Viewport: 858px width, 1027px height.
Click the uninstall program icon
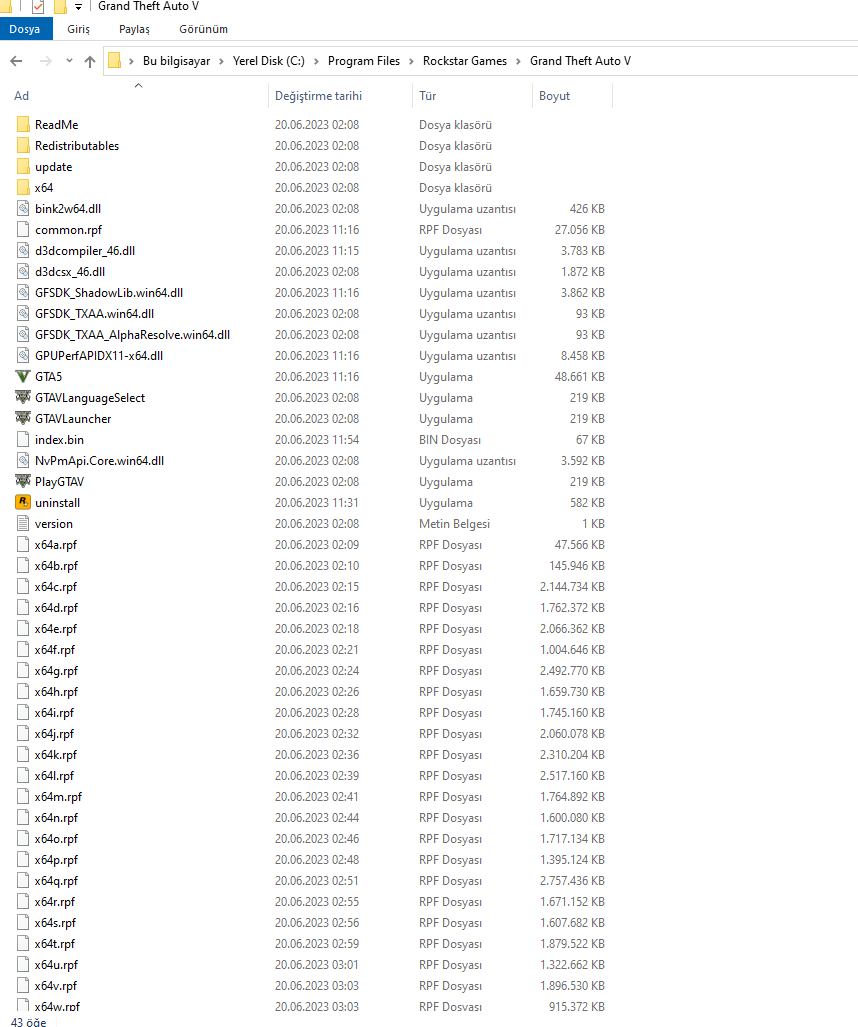[x=22, y=502]
